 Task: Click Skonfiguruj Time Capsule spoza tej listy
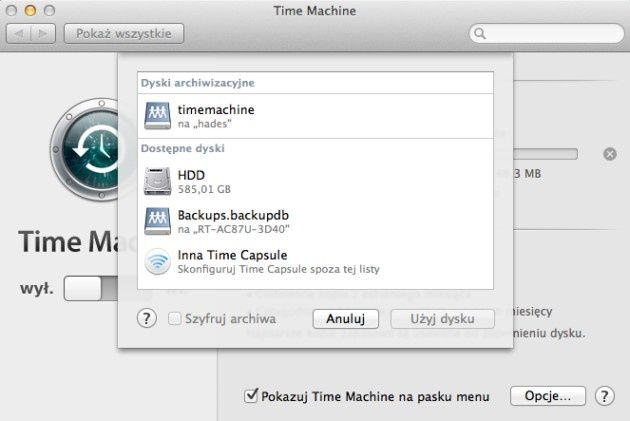pyautogui.click(x=278, y=269)
